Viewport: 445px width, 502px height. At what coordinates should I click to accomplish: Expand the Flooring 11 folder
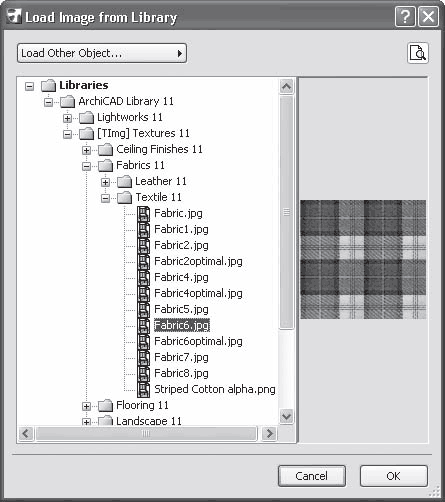(x=86, y=406)
